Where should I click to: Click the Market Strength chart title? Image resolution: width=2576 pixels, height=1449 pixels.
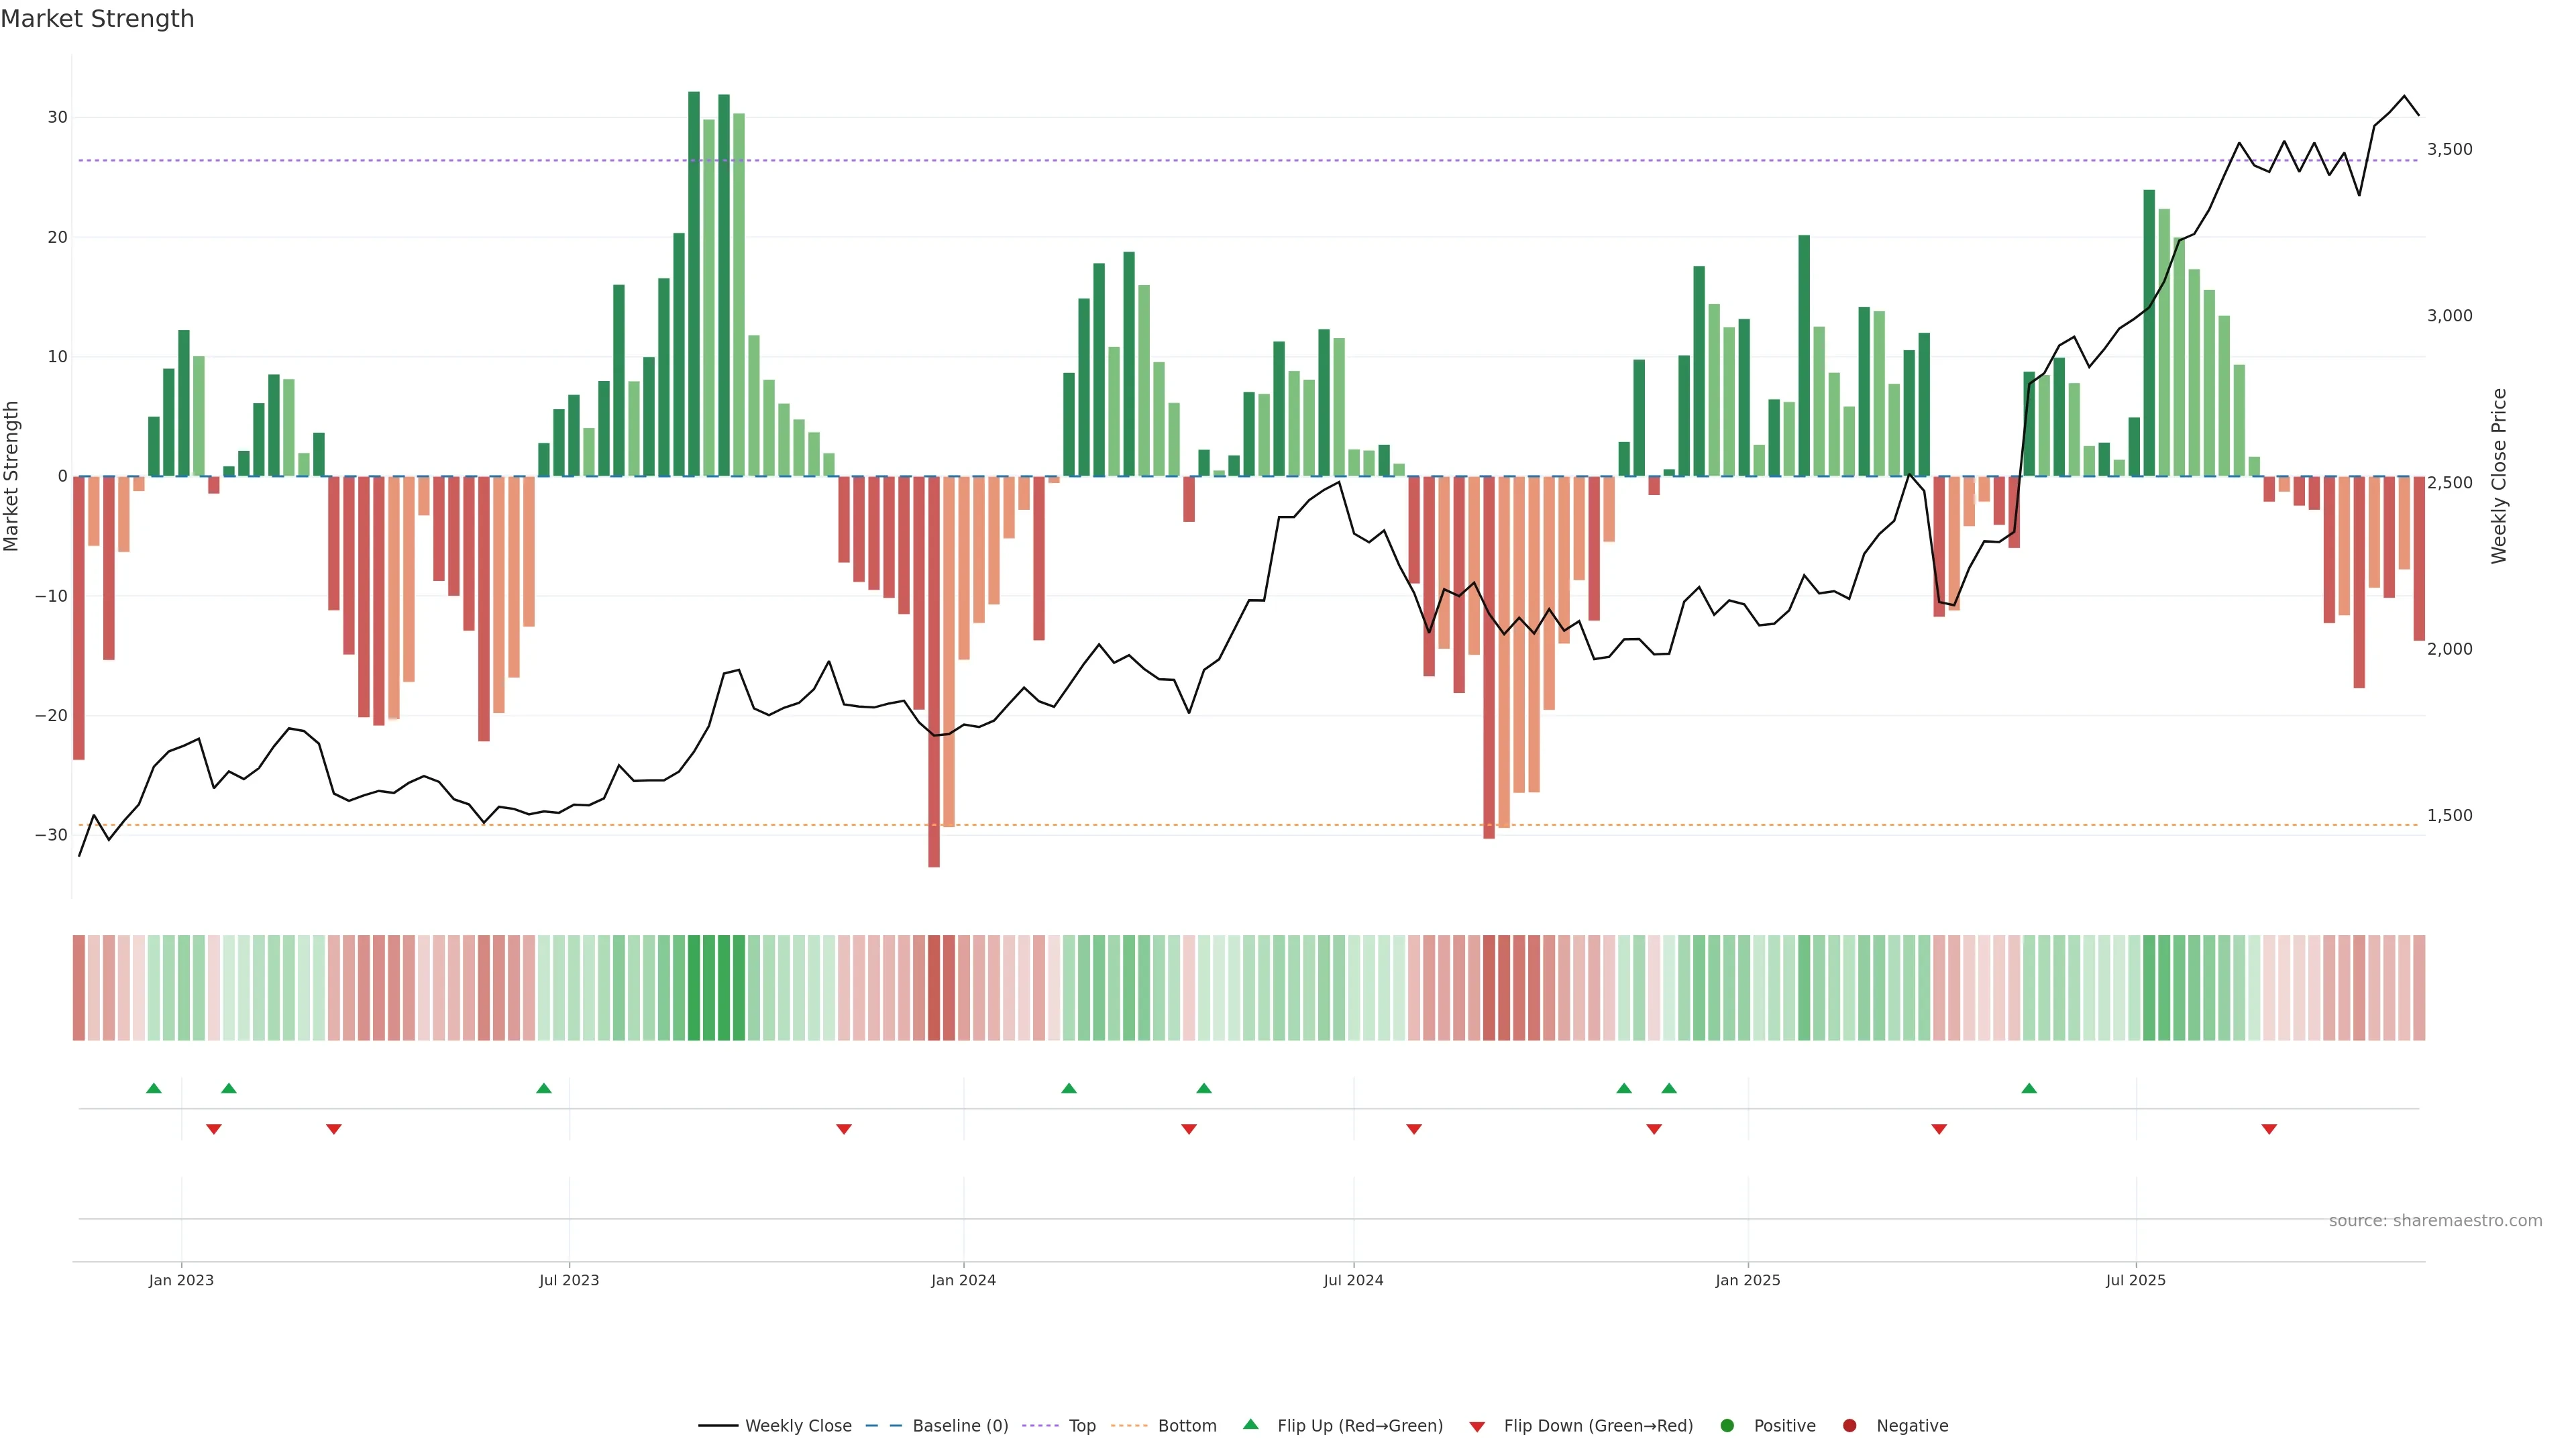(97, 19)
